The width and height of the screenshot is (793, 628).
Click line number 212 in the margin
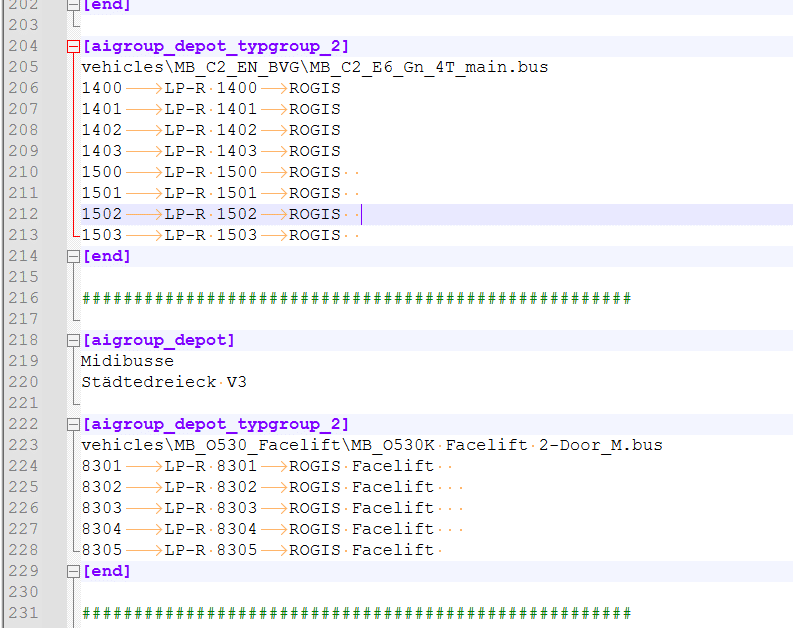[x=22, y=214]
